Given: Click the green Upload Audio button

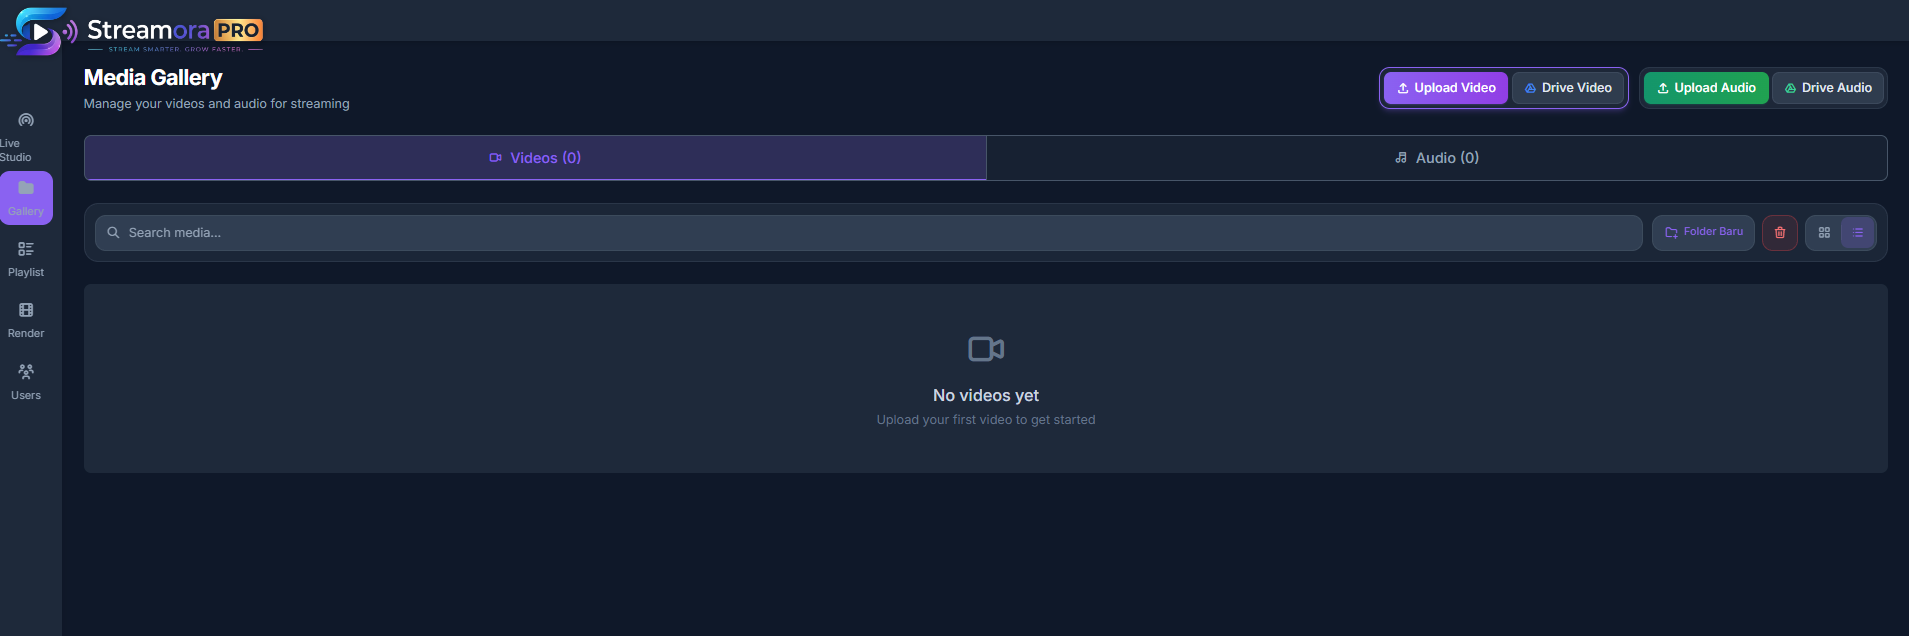Looking at the screenshot, I should [1706, 88].
